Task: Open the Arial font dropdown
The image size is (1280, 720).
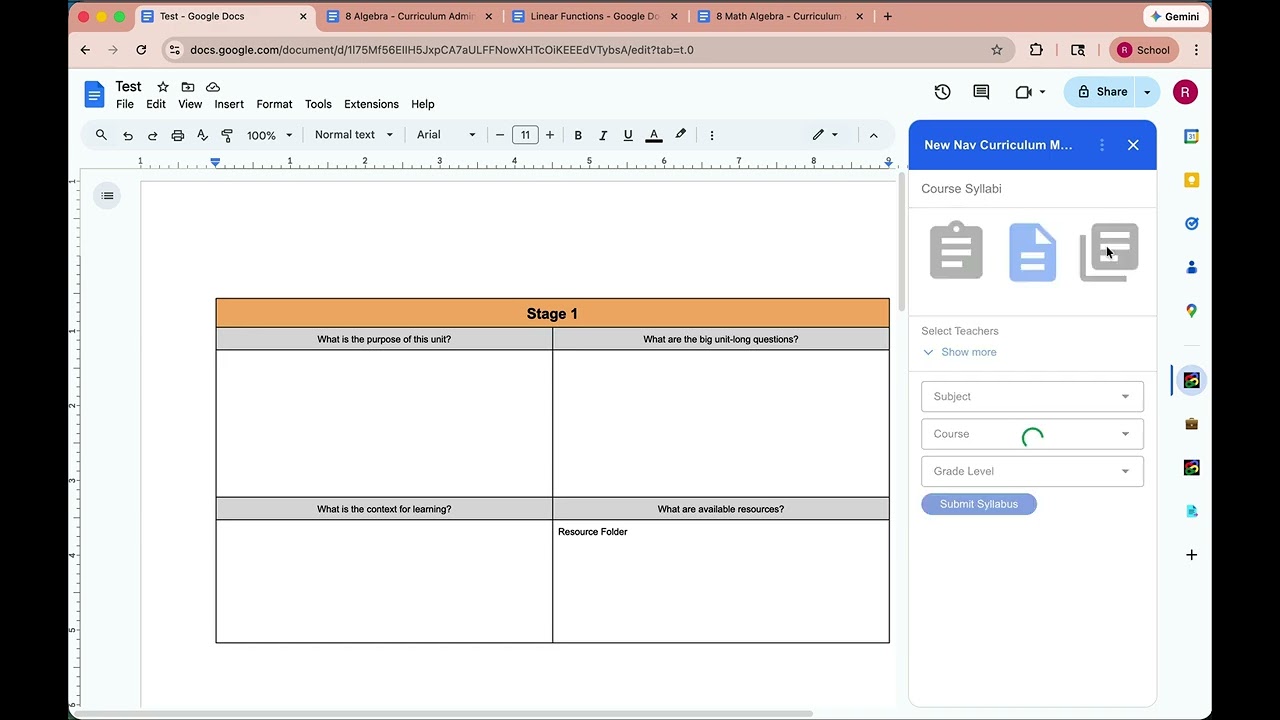Action: coord(446,135)
